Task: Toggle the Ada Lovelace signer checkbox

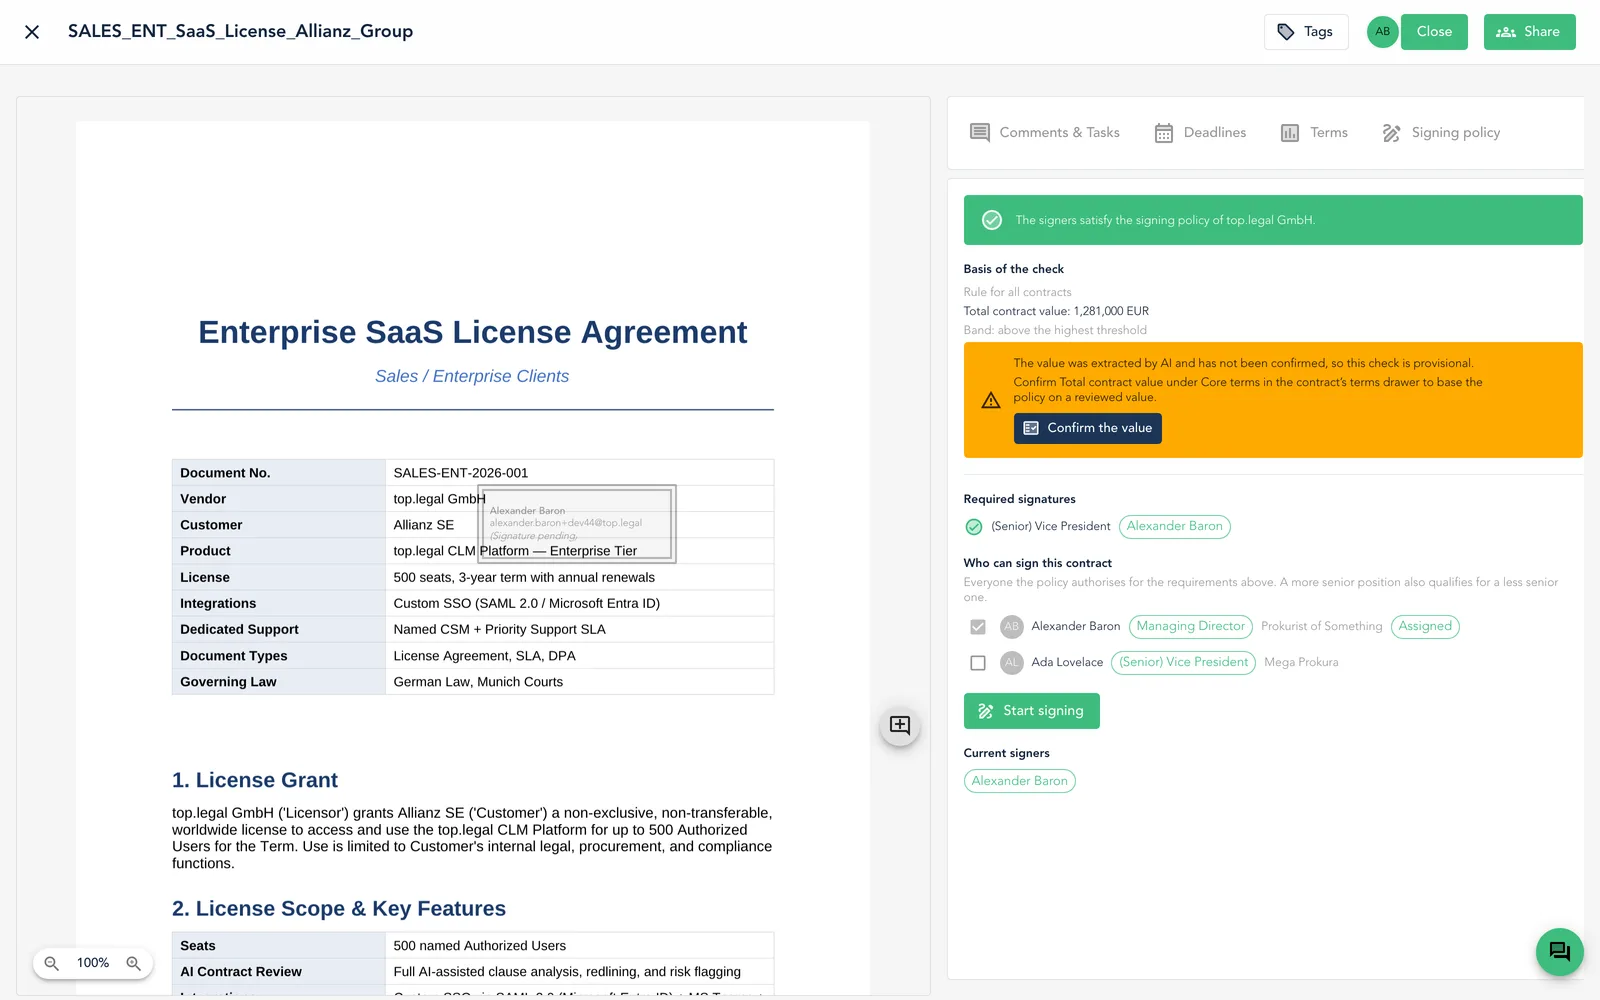Action: tap(978, 663)
